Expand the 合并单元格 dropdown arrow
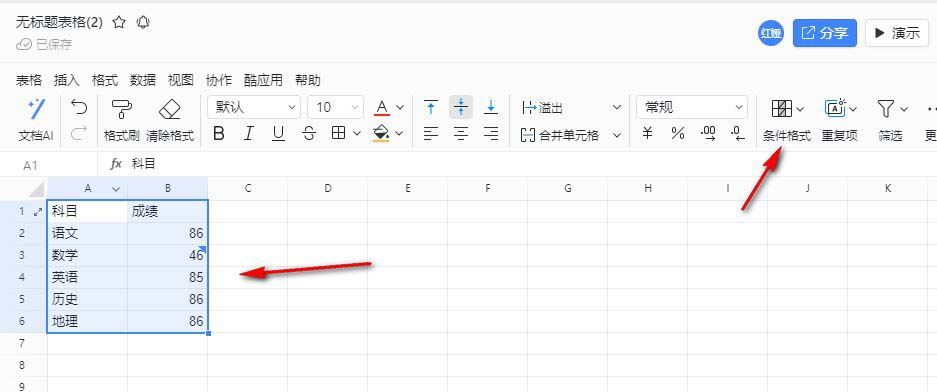This screenshot has width=937, height=392. (x=617, y=136)
